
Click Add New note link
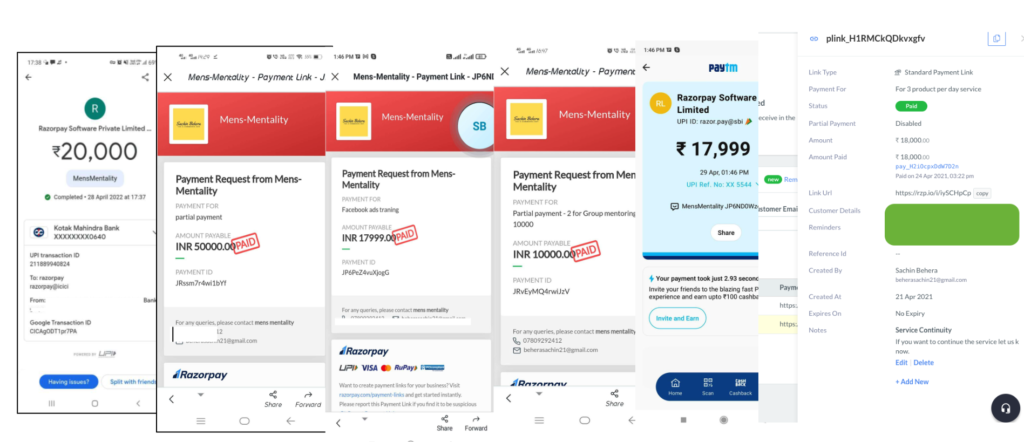tap(912, 382)
